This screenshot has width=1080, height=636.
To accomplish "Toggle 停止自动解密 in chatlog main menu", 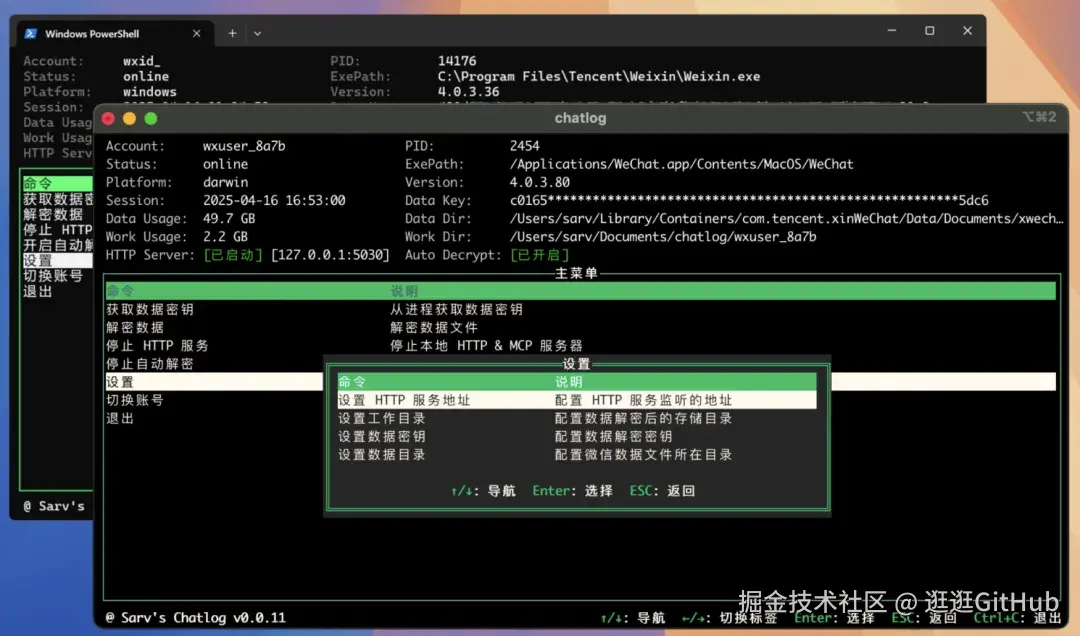I will pos(150,364).
